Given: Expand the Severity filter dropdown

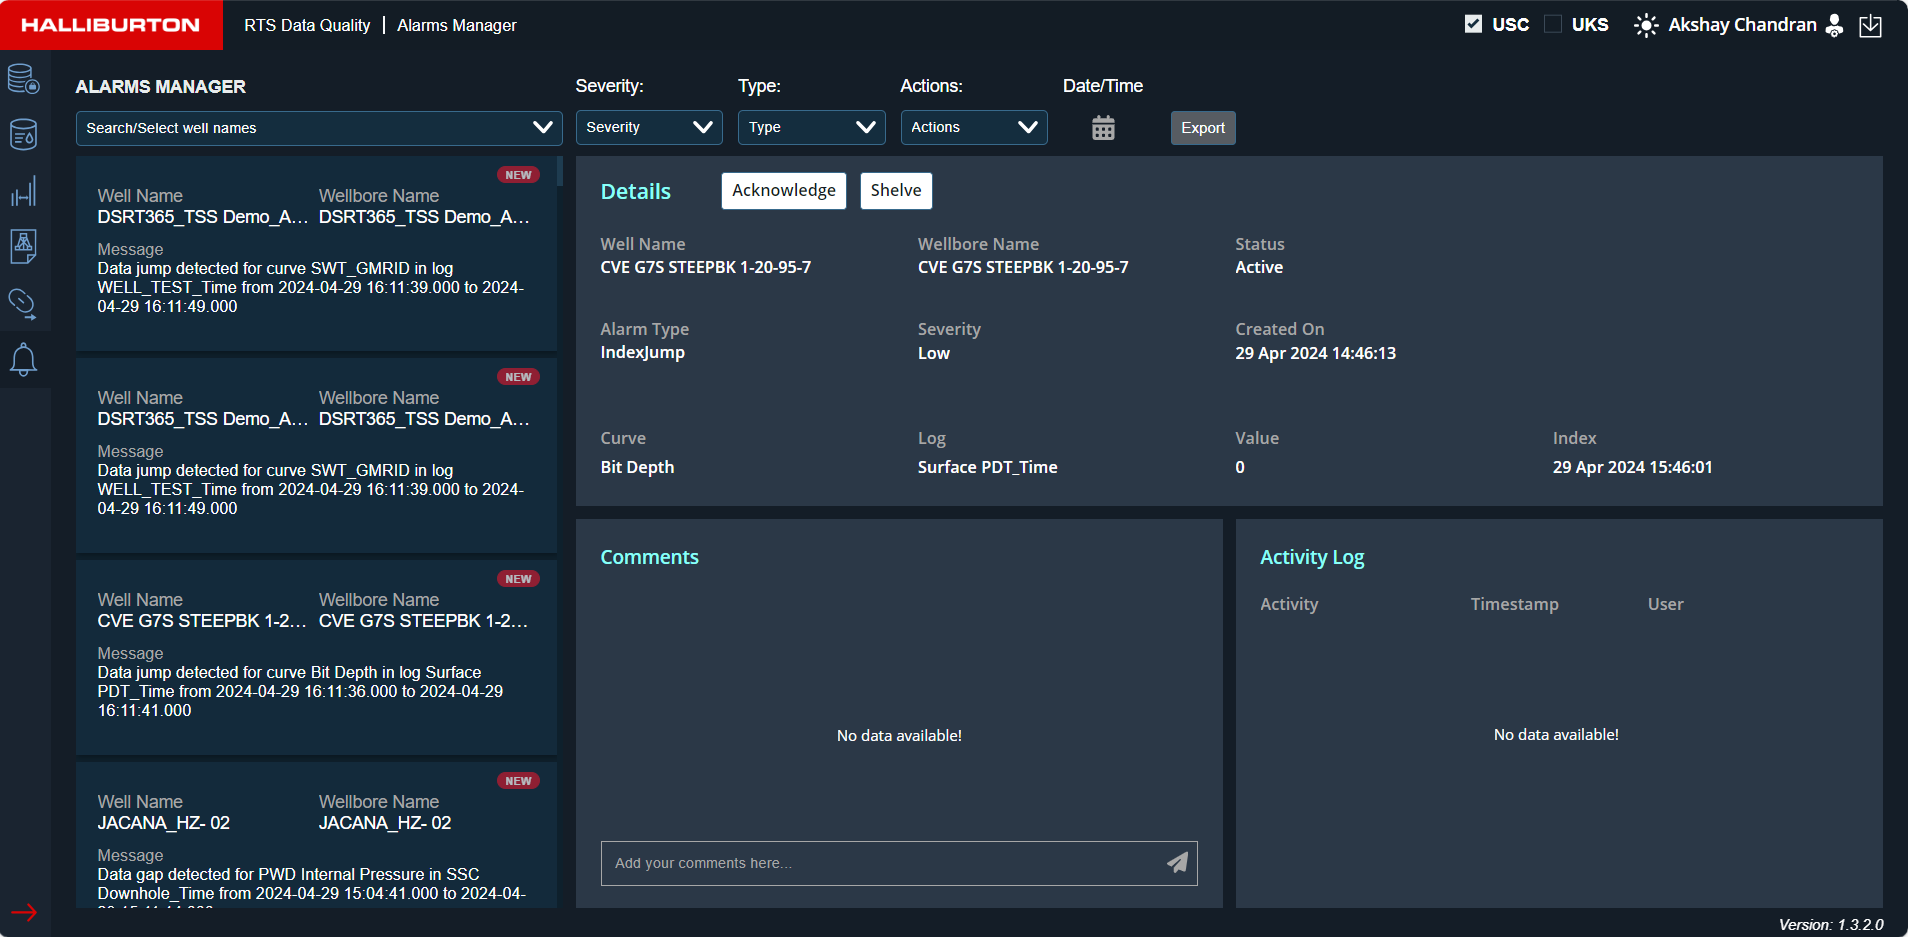Looking at the screenshot, I should pyautogui.click(x=649, y=128).
